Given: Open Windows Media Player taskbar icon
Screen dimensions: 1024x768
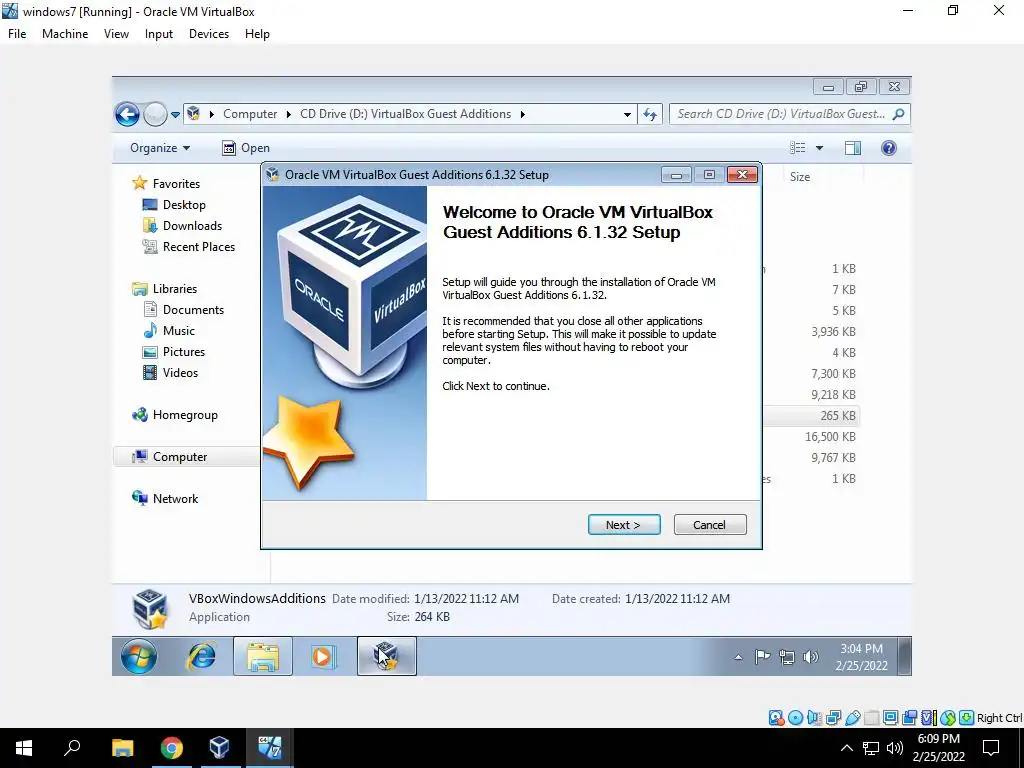Looking at the screenshot, I should tap(323, 656).
